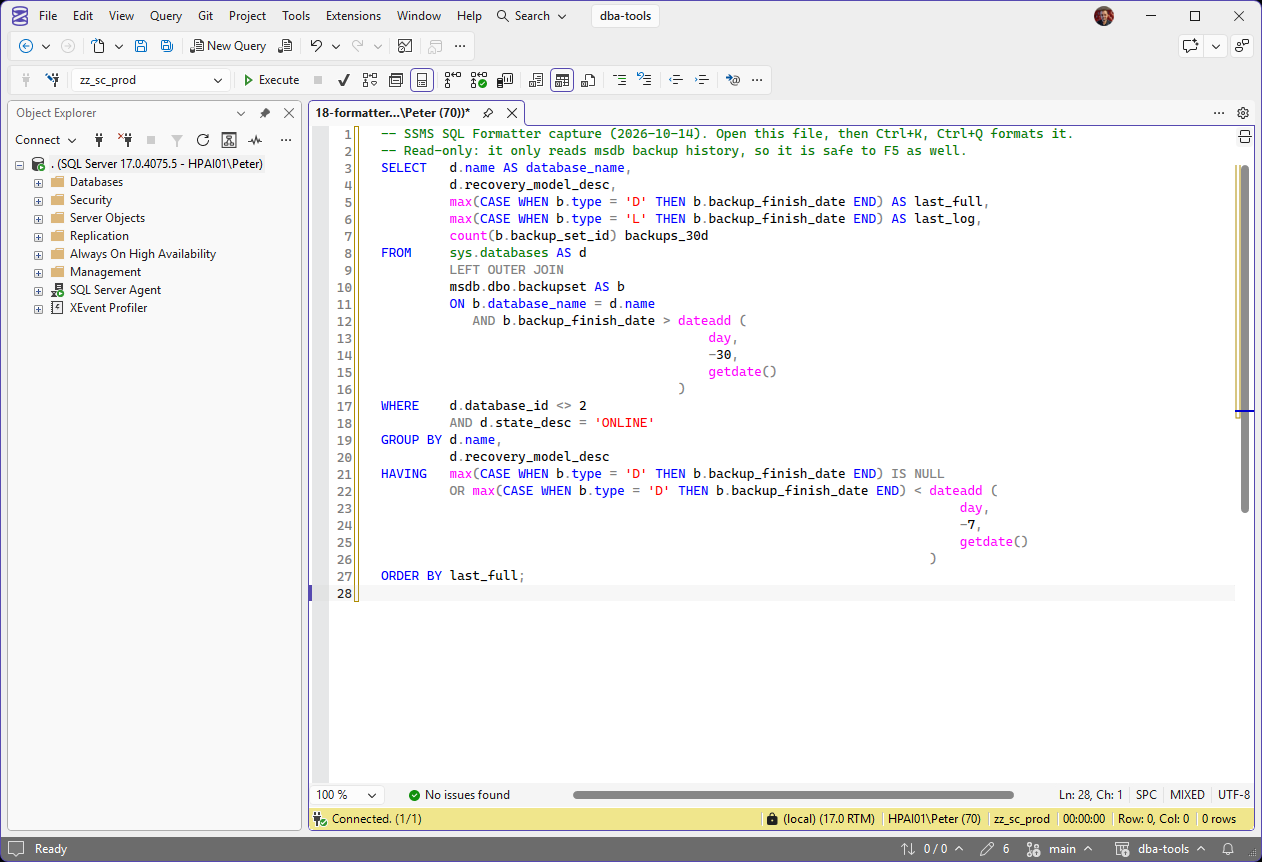Click the Undo icon
Screen dimensions: 1262x862
316,46
